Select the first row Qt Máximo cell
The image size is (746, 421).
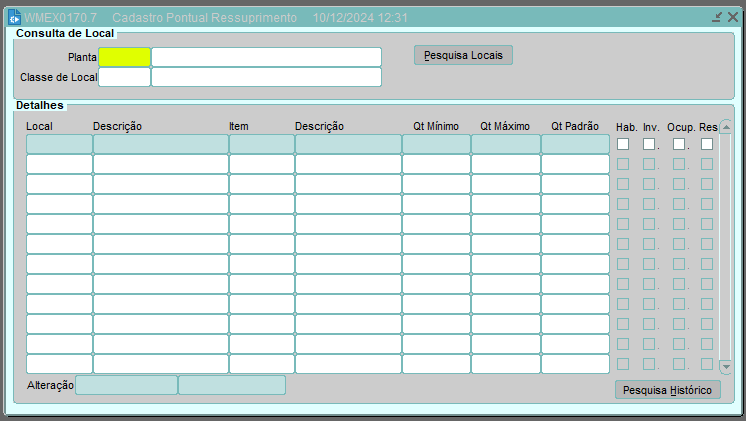coord(505,144)
